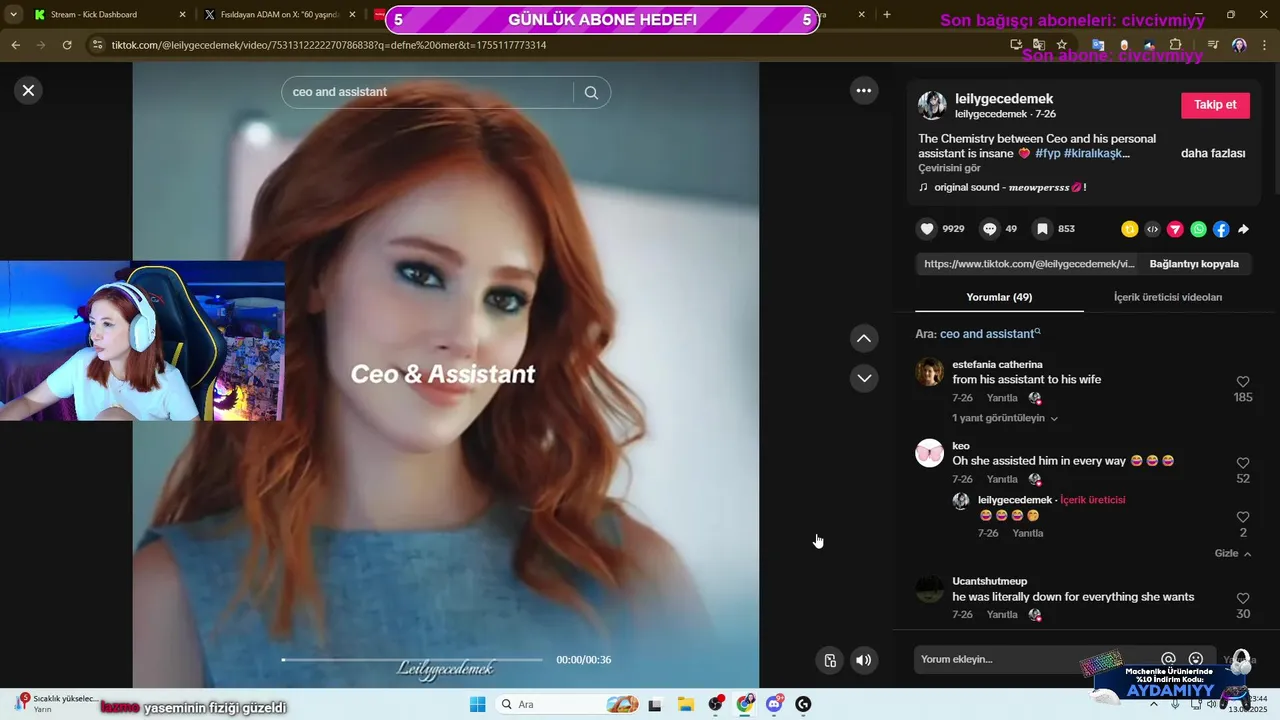Image resolution: width=1280 pixels, height=720 pixels.
Task: Like the video via heart icon
Action: click(x=927, y=229)
